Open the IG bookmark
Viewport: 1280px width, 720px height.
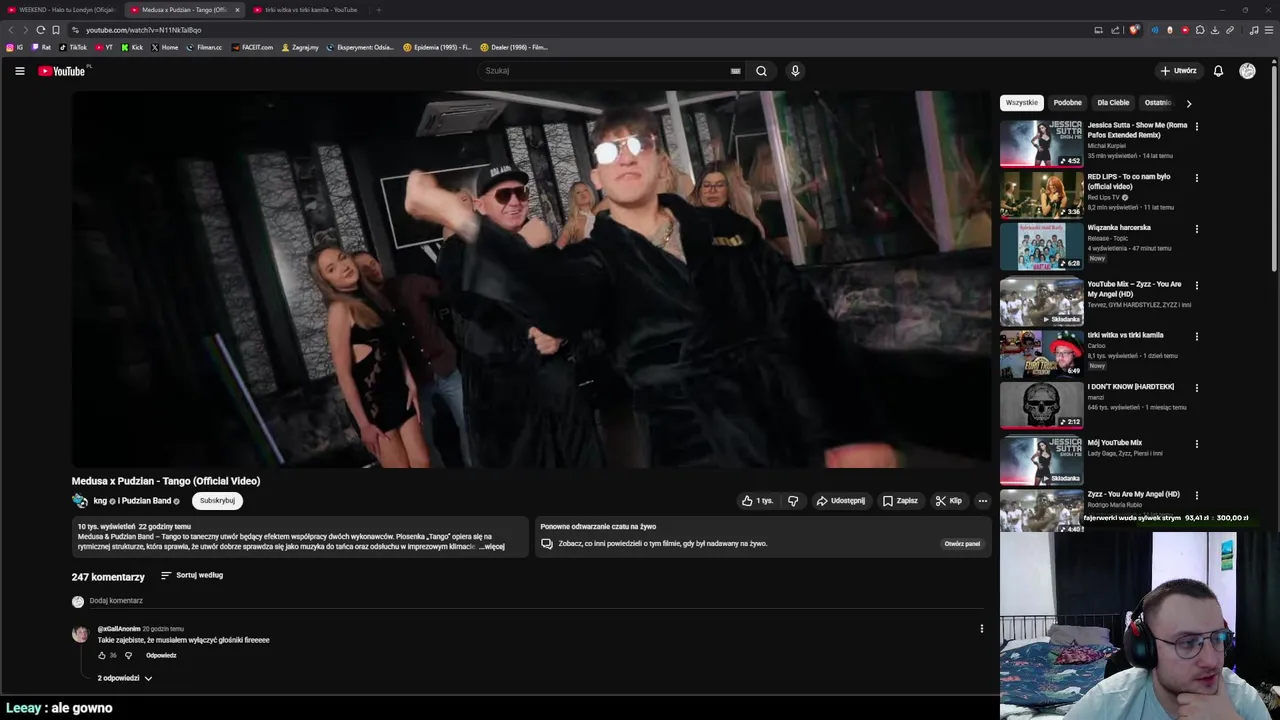click(15, 47)
